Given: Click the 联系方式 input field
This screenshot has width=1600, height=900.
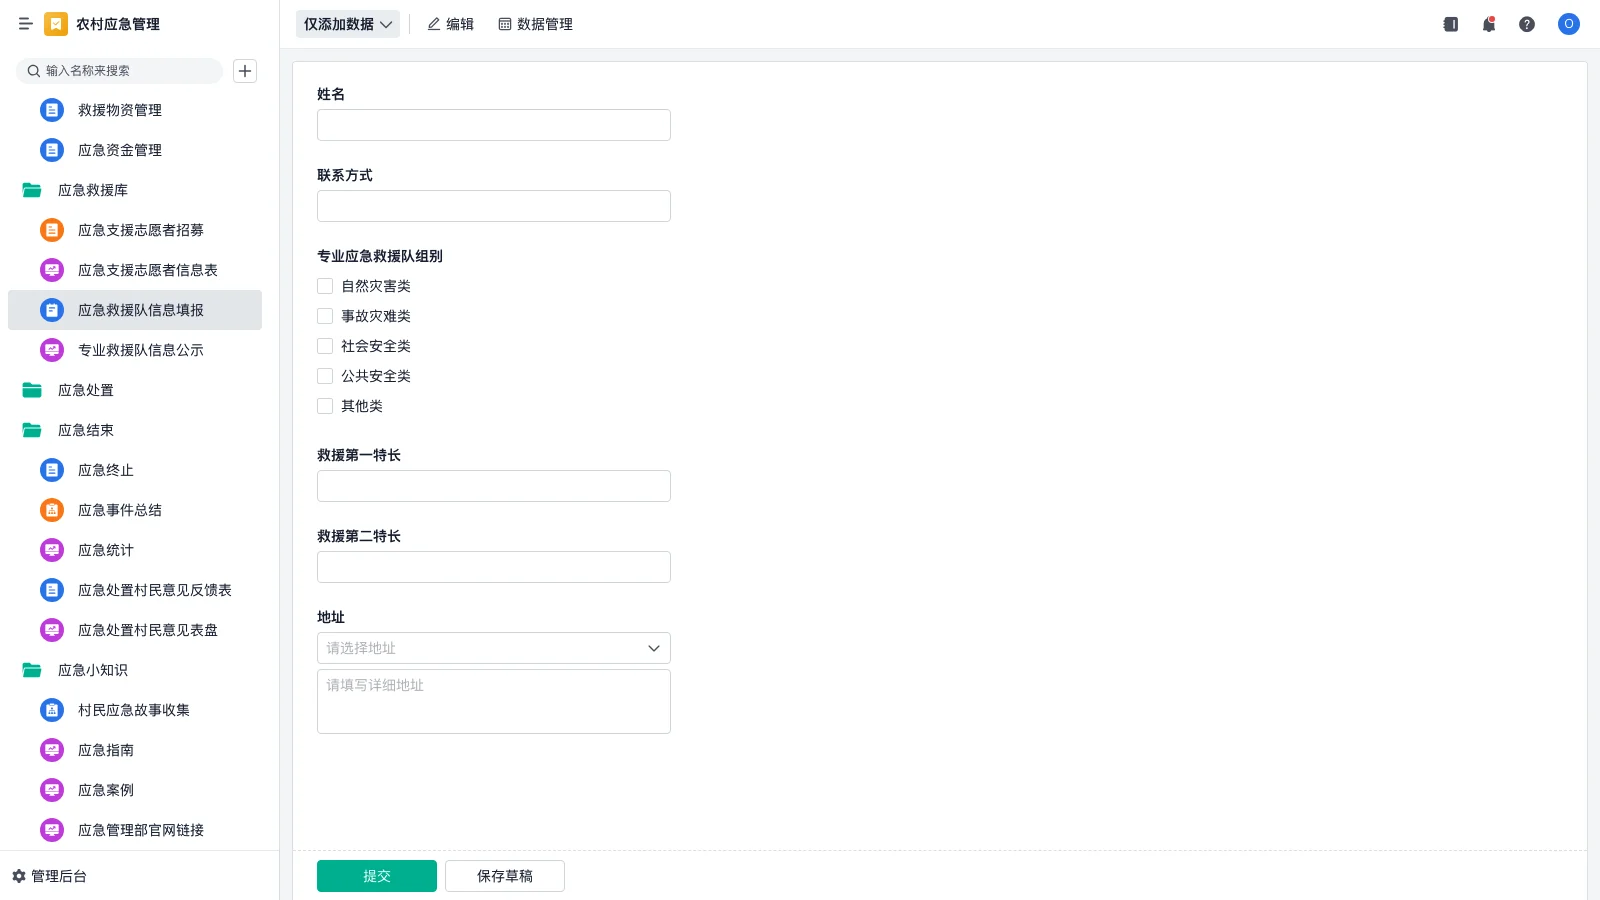Looking at the screenshot, I should click(494, 206).
